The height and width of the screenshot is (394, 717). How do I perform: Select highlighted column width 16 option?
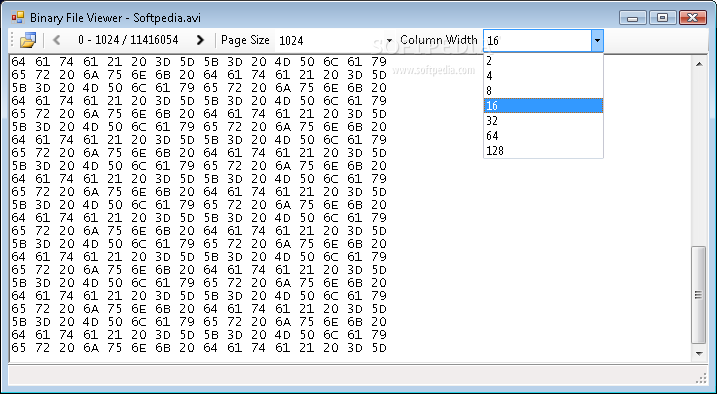(543, 106)
